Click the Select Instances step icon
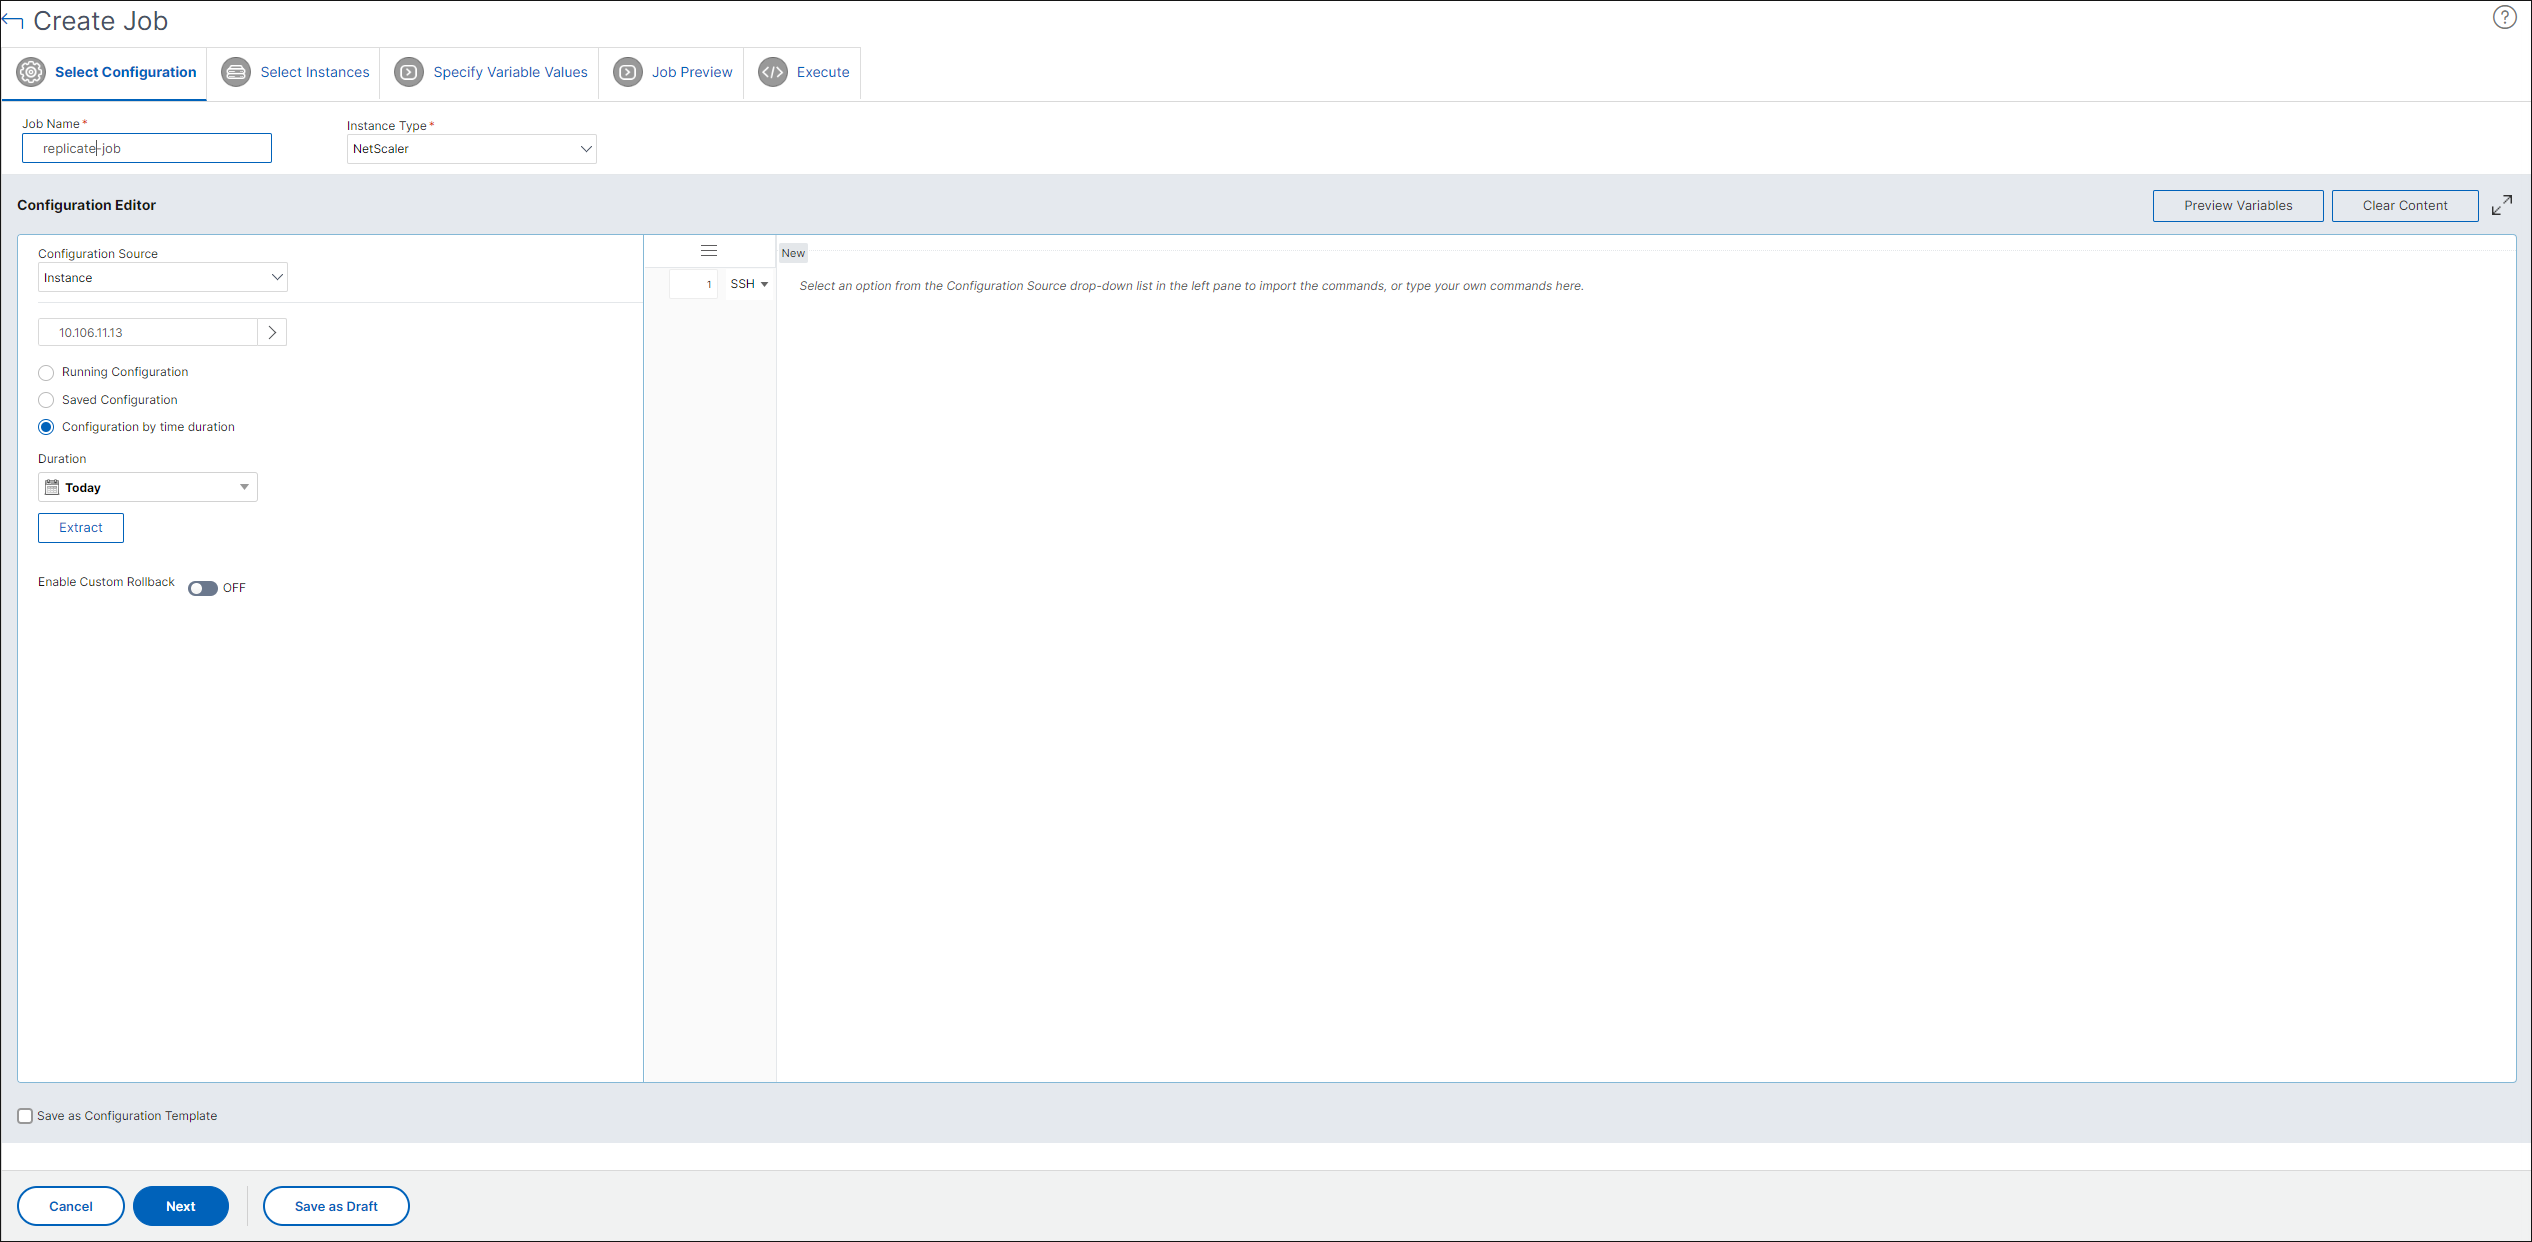Image resolution: width=2532 pixels, height=1242 pixels. click(236, 72)
